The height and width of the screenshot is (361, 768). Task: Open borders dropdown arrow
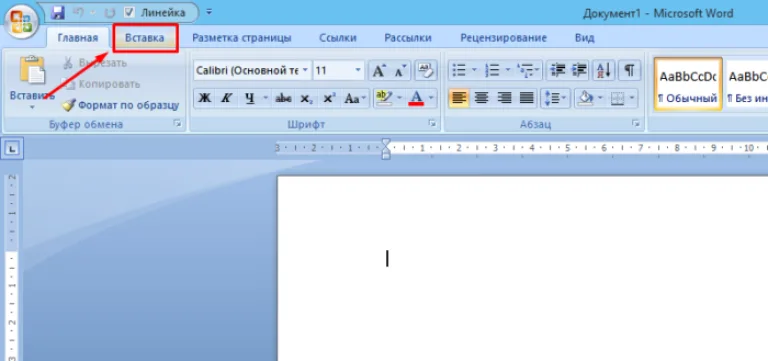coord(633,98)
